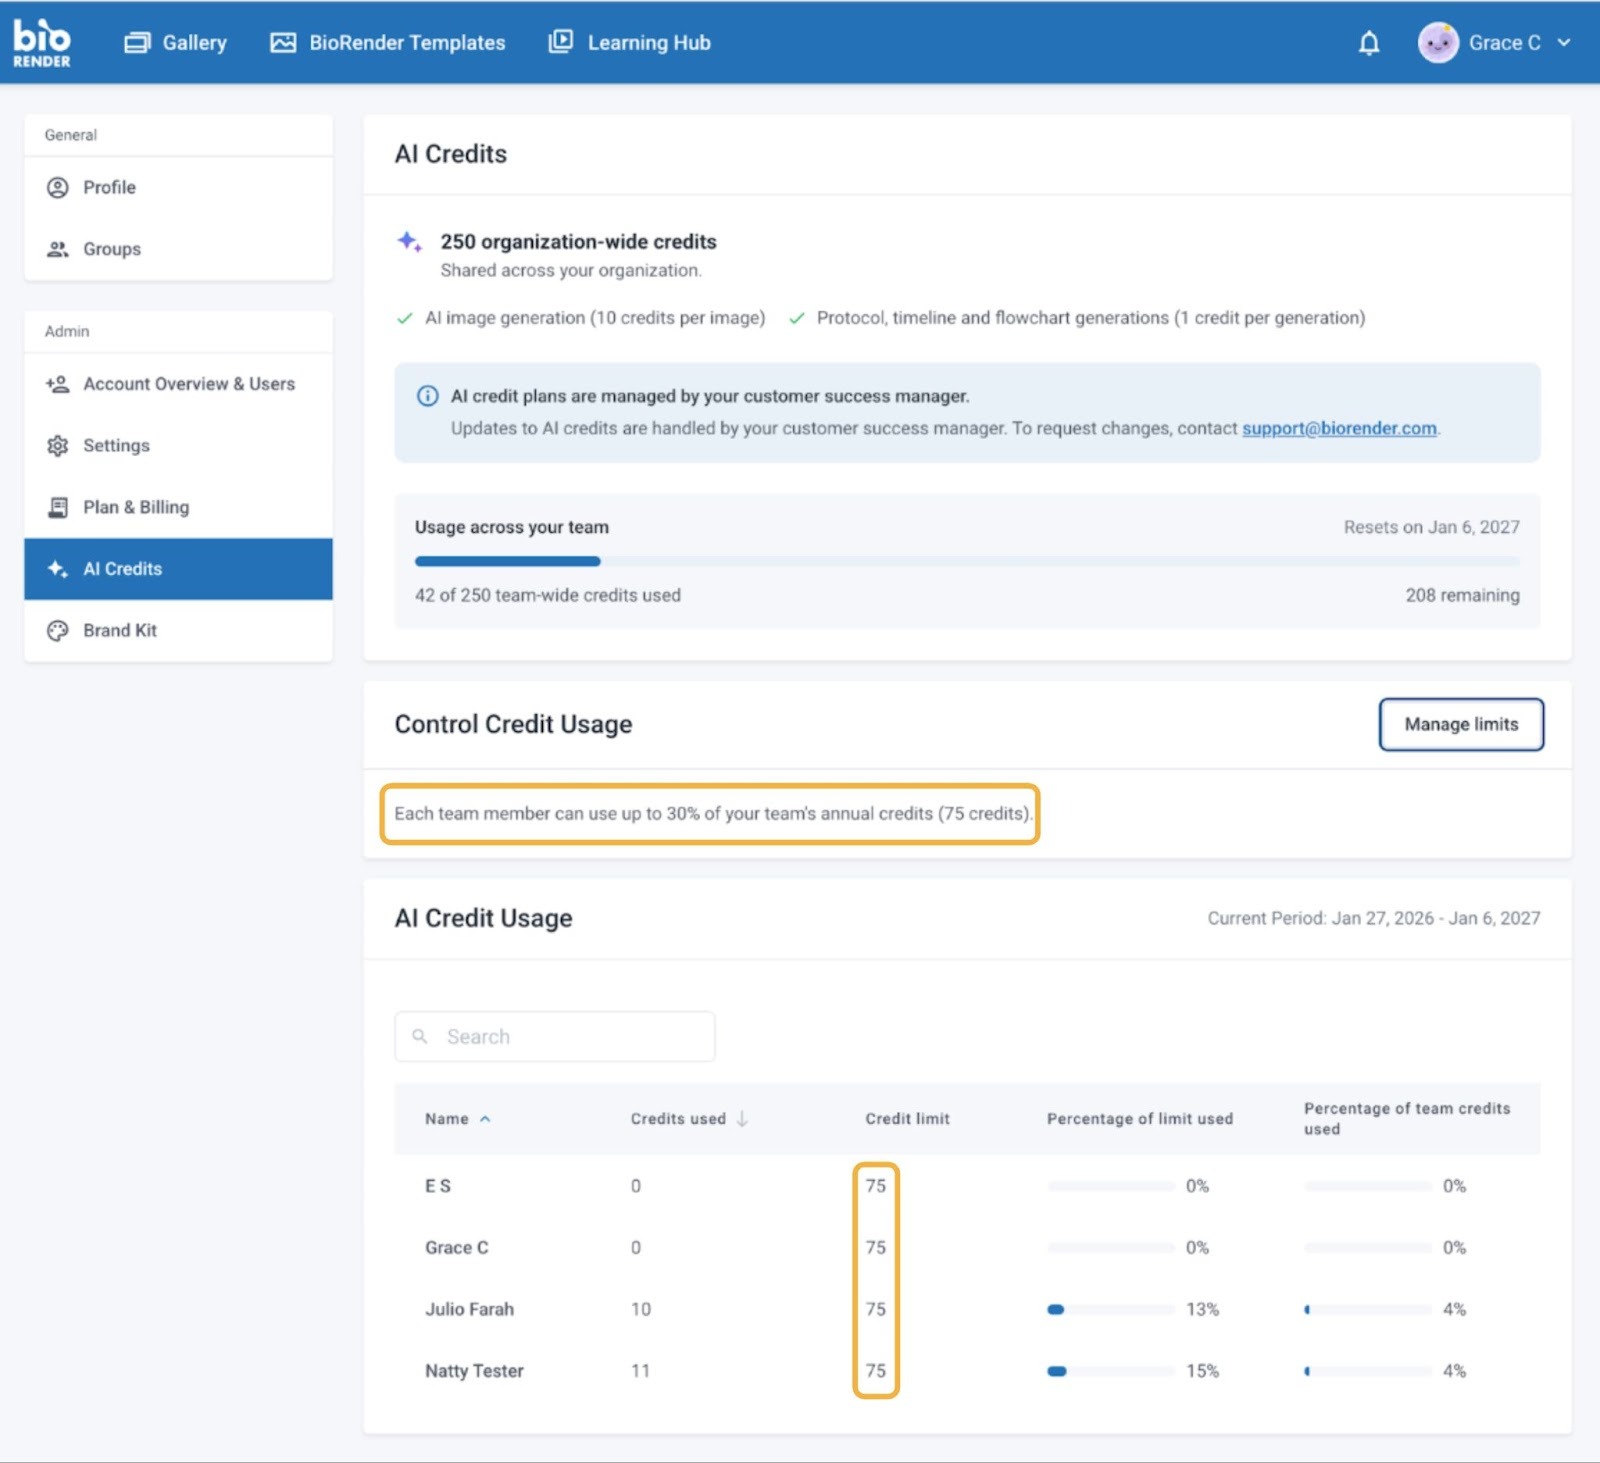Image resolution: width=1600 pixels, height=1463 pixels.
Task: Open BioRender Templates
Action: pyautogui.click(x=388, y=42)
